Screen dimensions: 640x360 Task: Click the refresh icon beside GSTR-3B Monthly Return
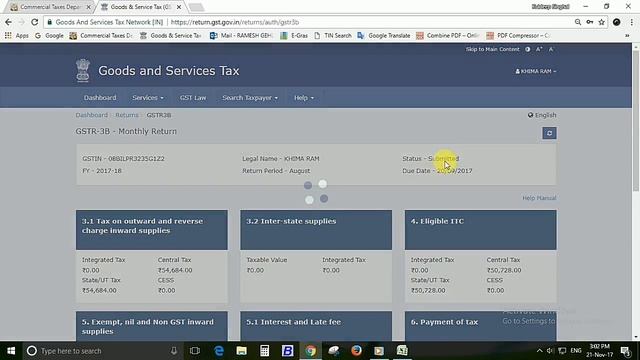(549, 133)
